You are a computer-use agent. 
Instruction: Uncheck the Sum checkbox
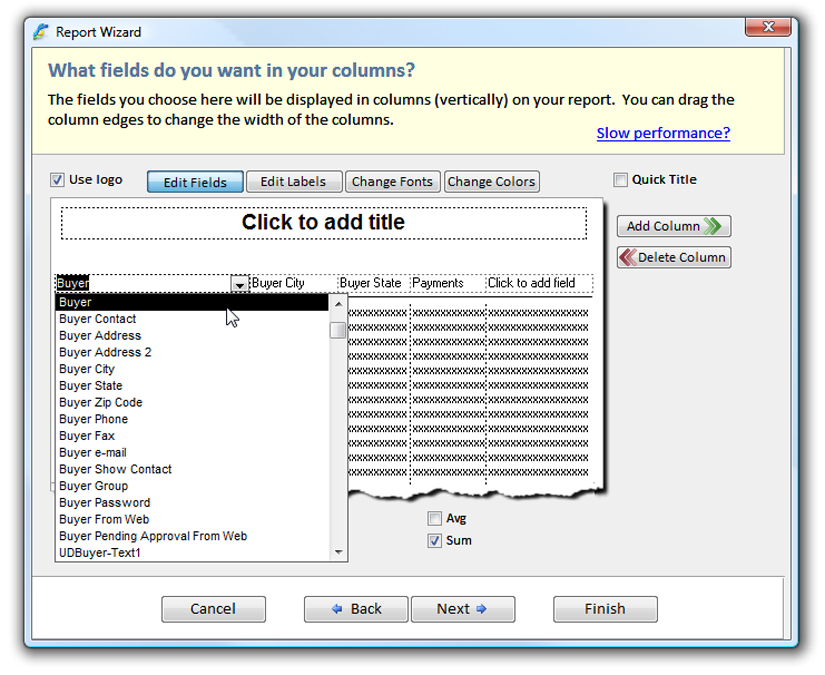(x=434, y=540)
